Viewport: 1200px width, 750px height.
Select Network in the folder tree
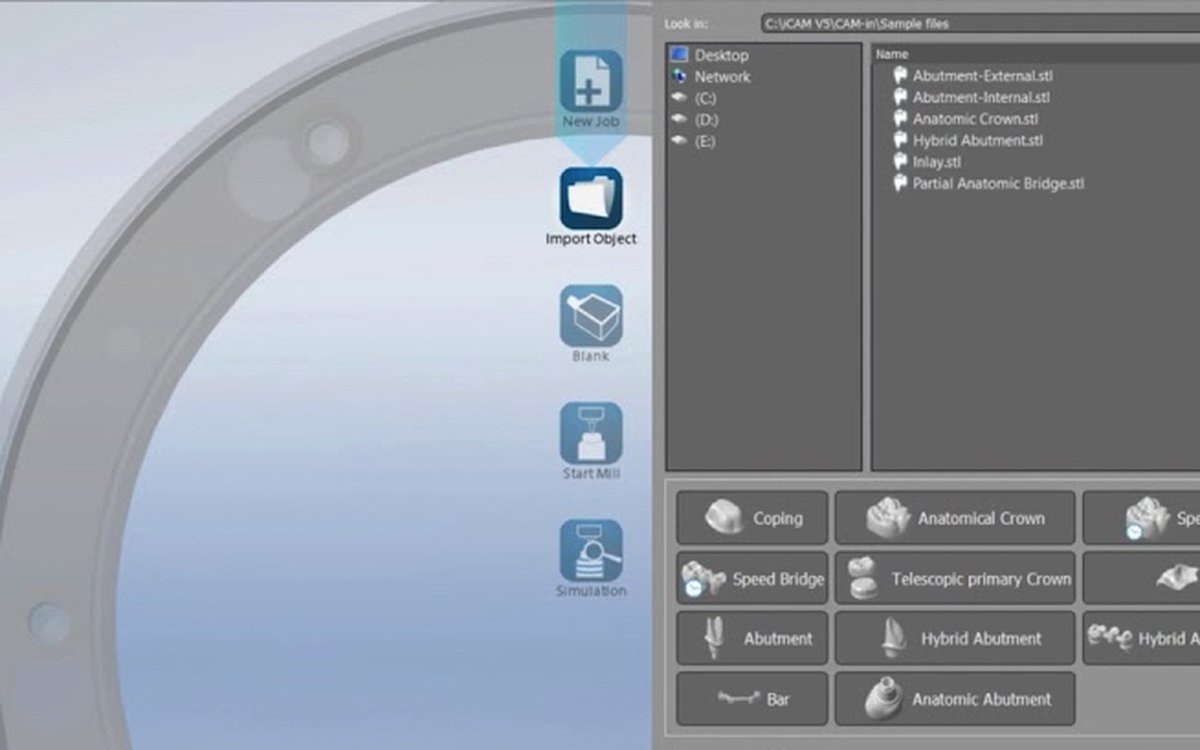(722, 76)
